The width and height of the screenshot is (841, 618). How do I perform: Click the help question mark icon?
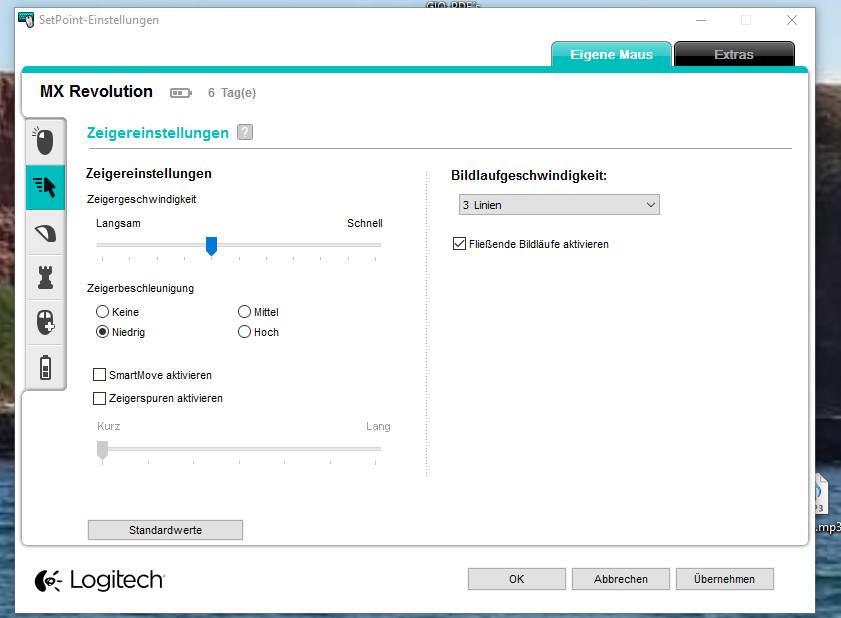coord(245,132)
